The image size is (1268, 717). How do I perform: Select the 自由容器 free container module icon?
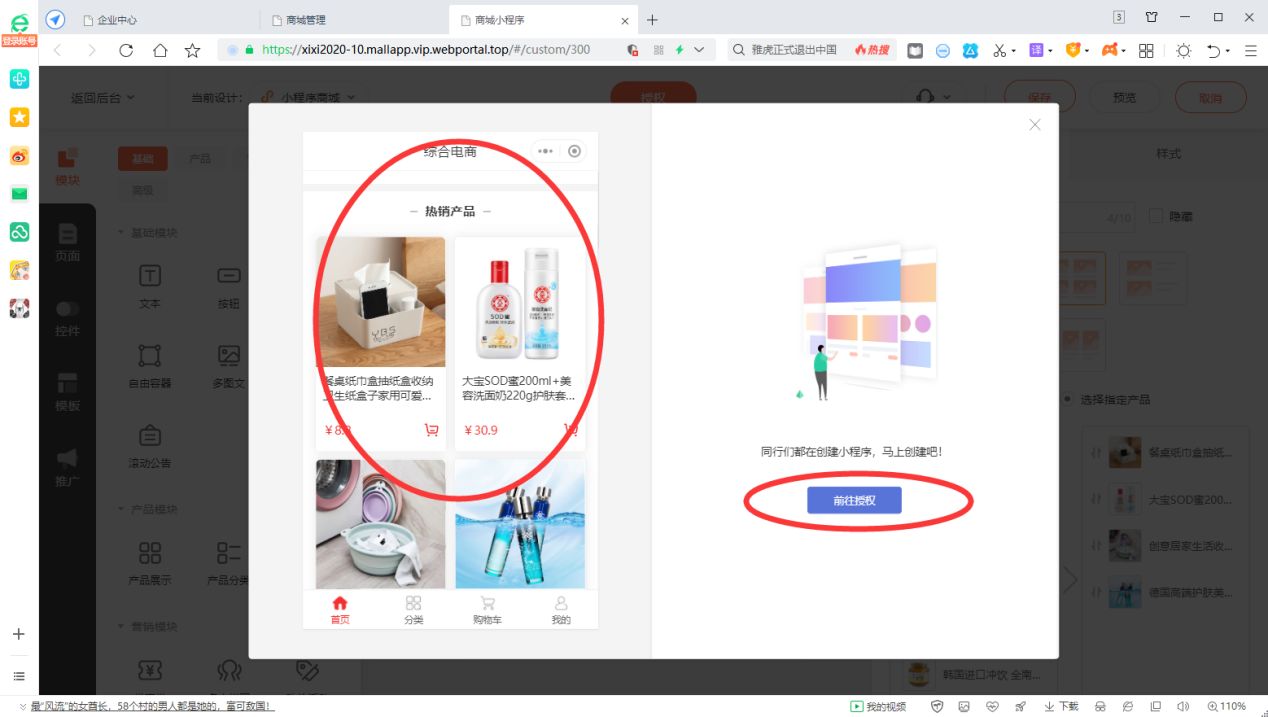(149, 362)
